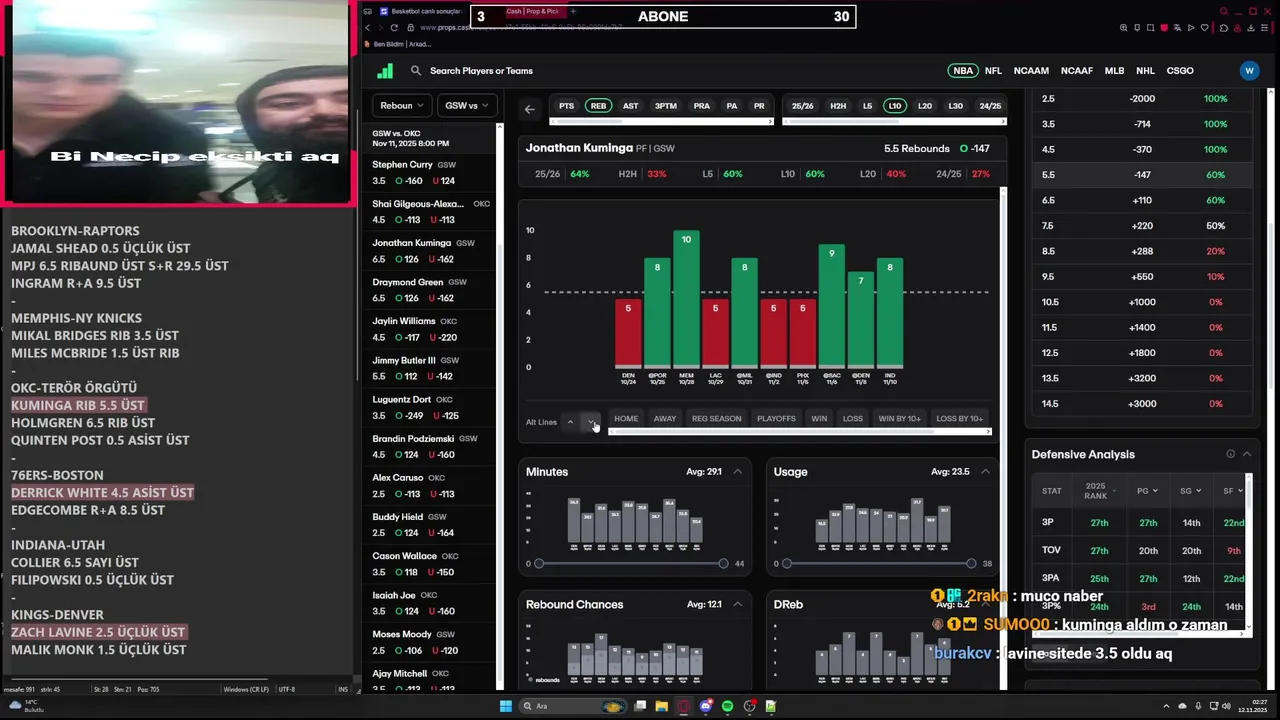1280x720 pixels.
Task: Switch to NFL league tab
Action: click(993, 71)
